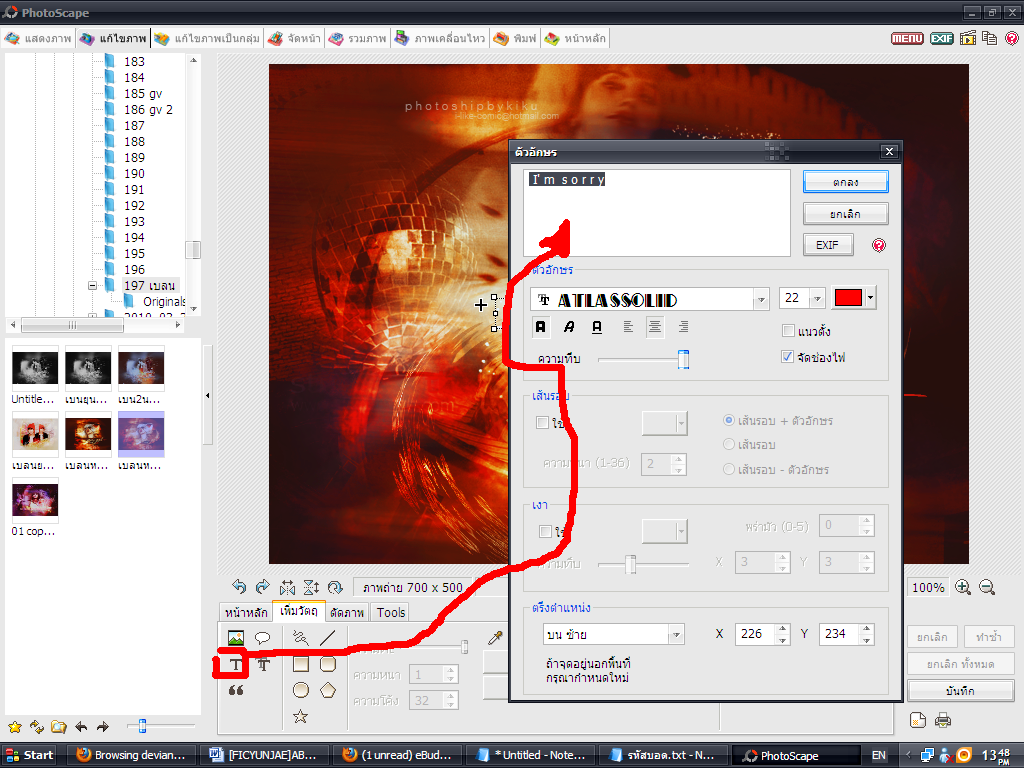Adjust the thumbnail size slider at bottom left
This screenshot has height=768, width=1024.
pos(142,726)
